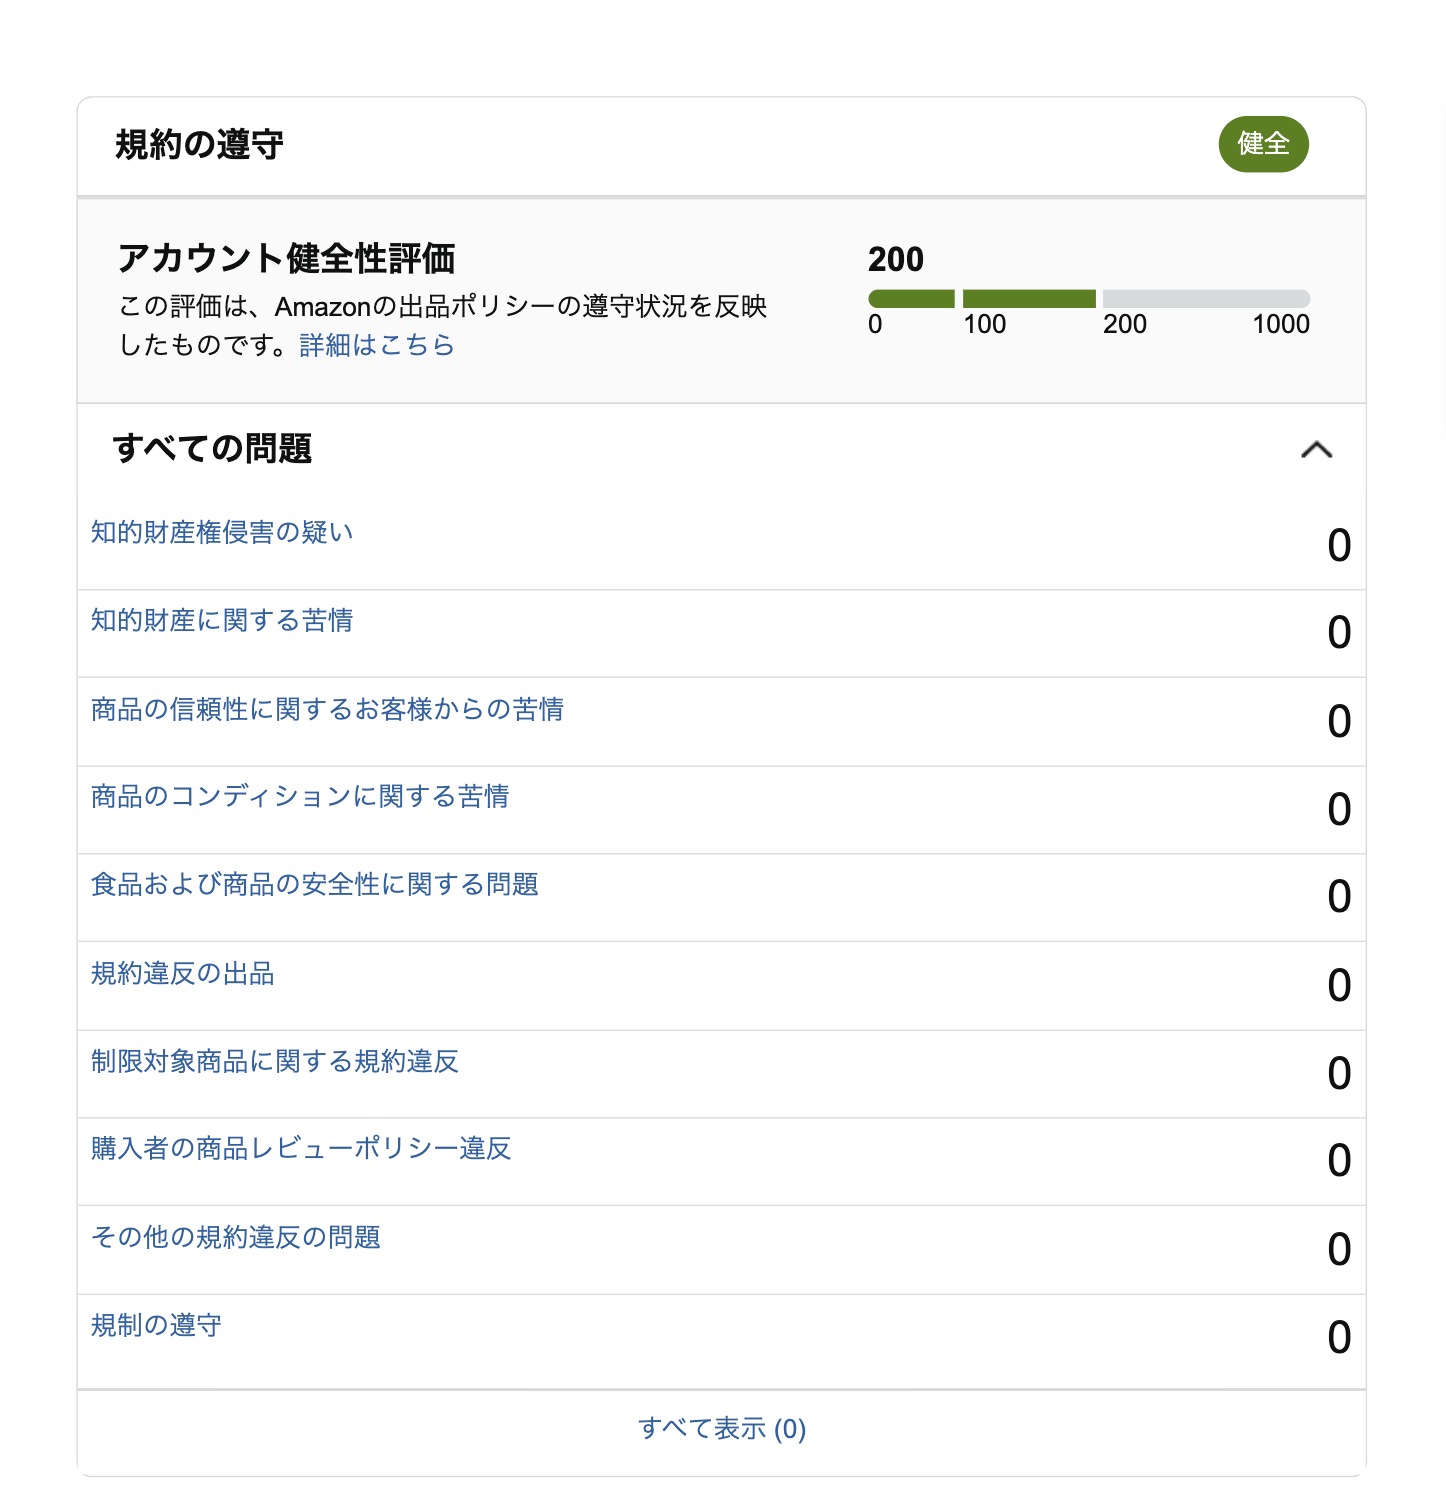The height and width of the screenshot is (1504, 1446).
Task: Click the 規約の遵守 card title
Action: click(199, 145)
